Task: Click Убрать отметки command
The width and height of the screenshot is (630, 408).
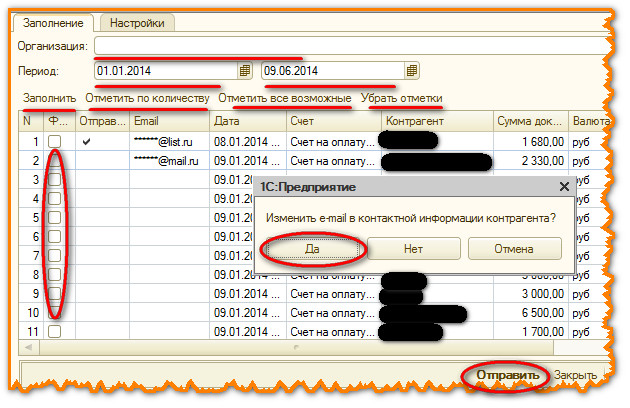Action: pyautogui.click(x=401, y=98)
